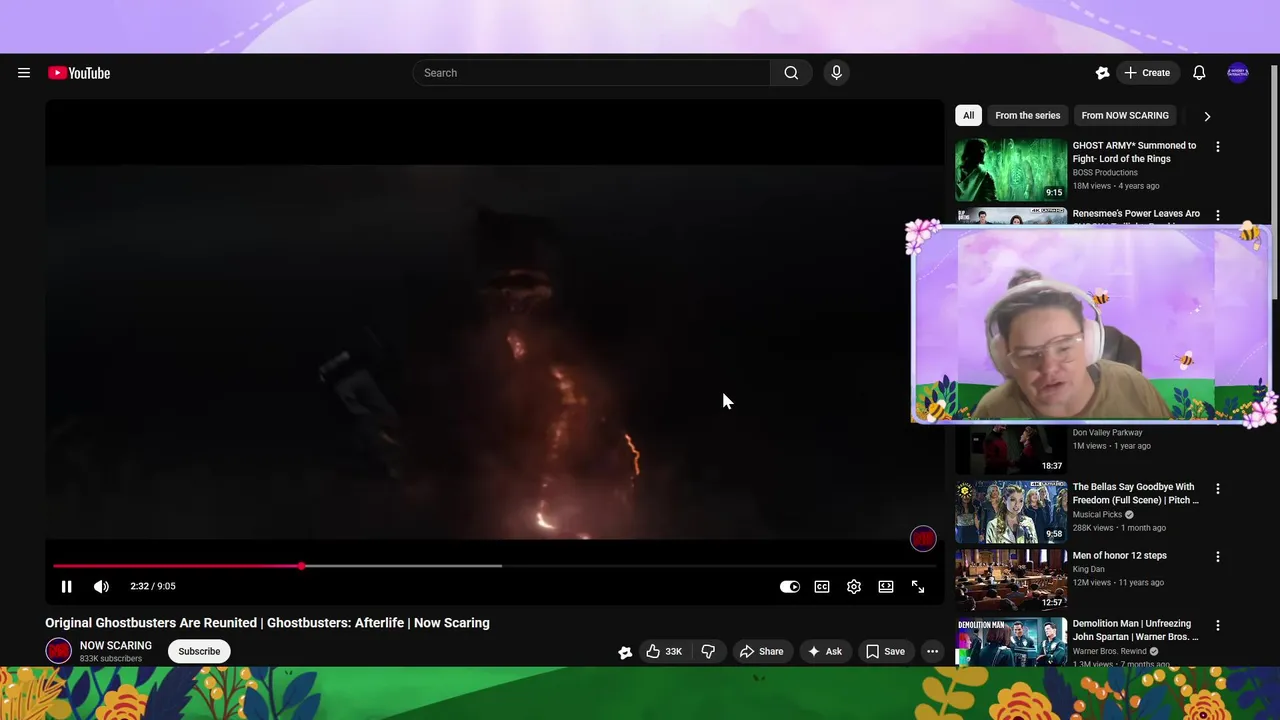Start voice search with microphone
The image size is (1280, 720).
point(837,73)
